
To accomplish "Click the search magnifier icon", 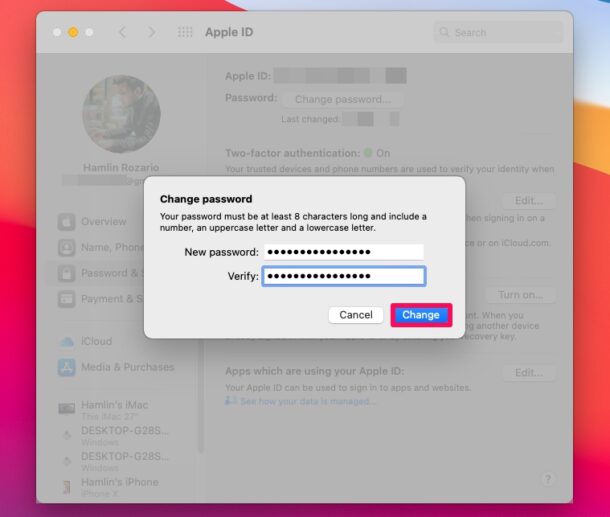I will [444, 32].
